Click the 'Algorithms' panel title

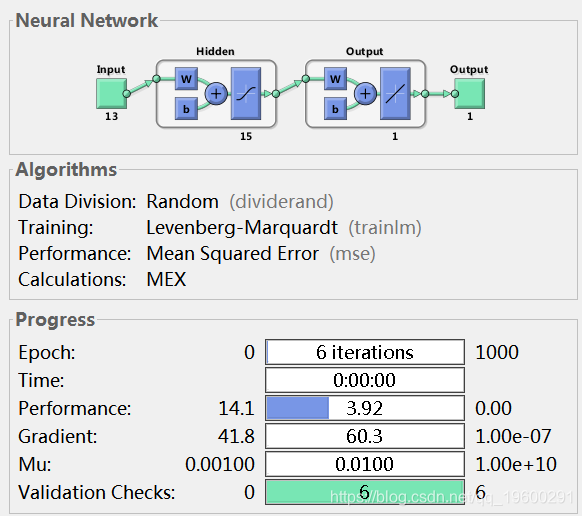click(66, 170)
